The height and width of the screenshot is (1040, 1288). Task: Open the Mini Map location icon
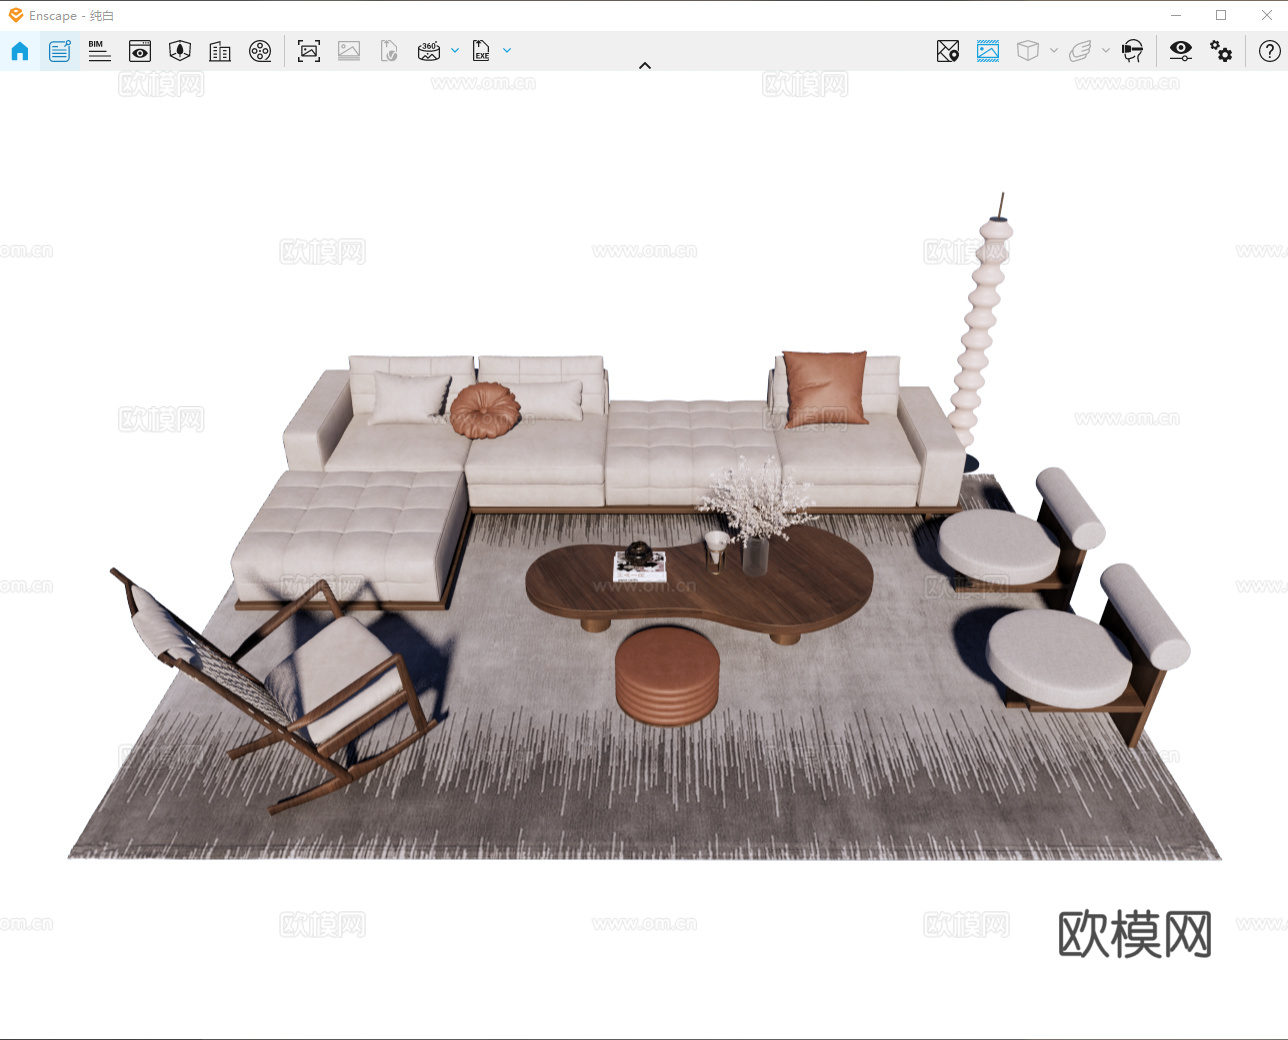coord(948,51)
